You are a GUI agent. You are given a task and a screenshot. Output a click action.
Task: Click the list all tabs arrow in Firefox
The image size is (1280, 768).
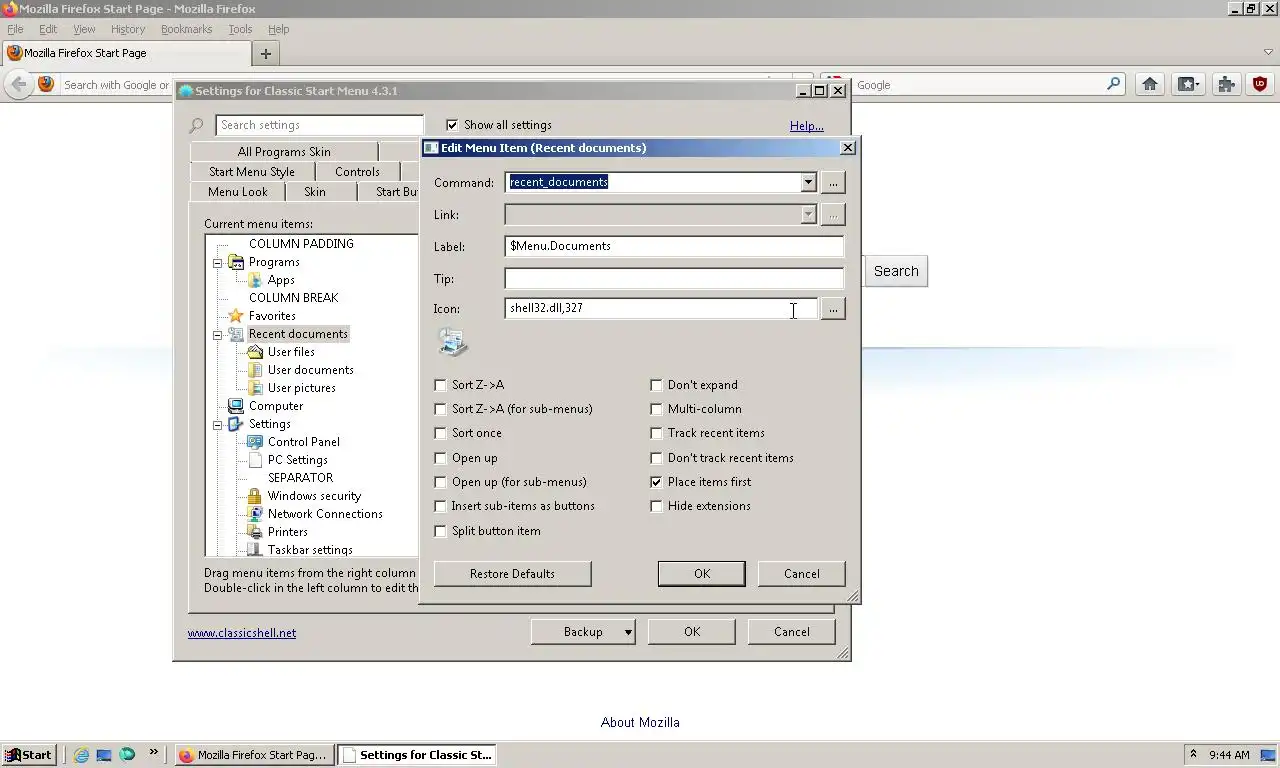pyautogui.click(x=1268, y=53)
